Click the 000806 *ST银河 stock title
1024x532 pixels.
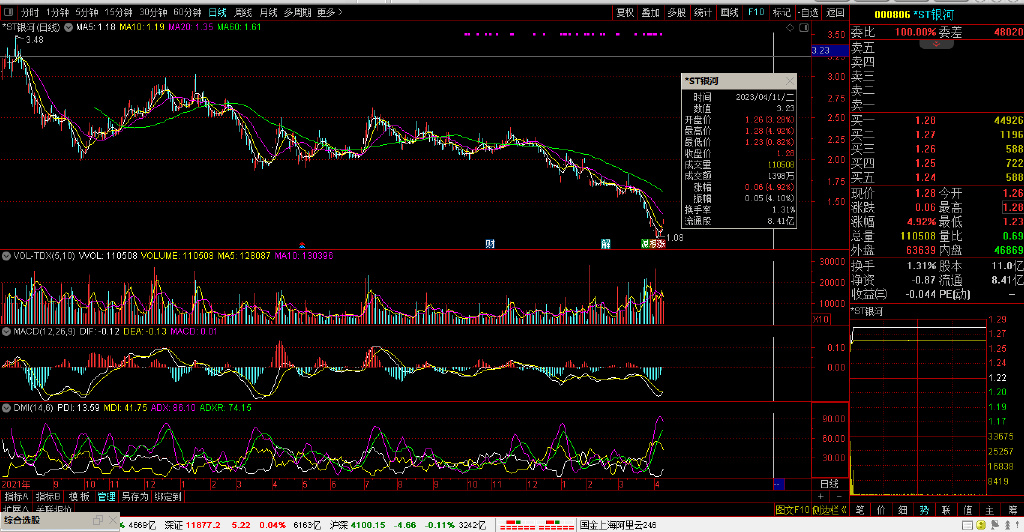[914, 14]
